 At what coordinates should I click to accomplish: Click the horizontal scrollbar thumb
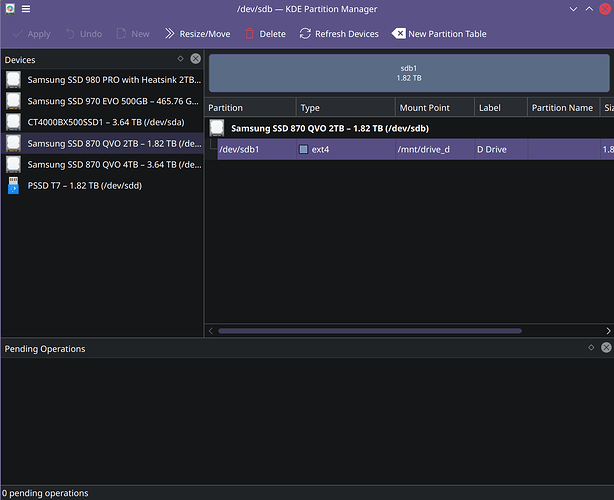(x=370, y=331)
